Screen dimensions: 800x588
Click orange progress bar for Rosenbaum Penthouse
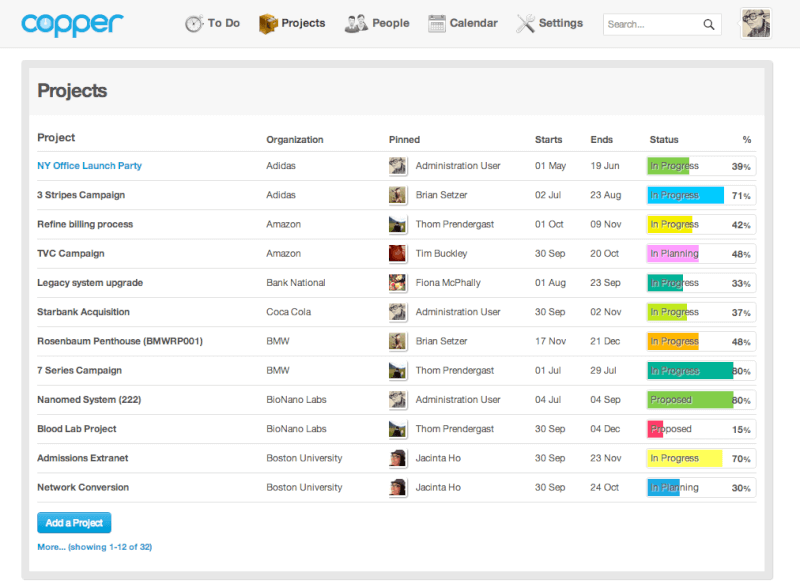[x=673, y=341]
